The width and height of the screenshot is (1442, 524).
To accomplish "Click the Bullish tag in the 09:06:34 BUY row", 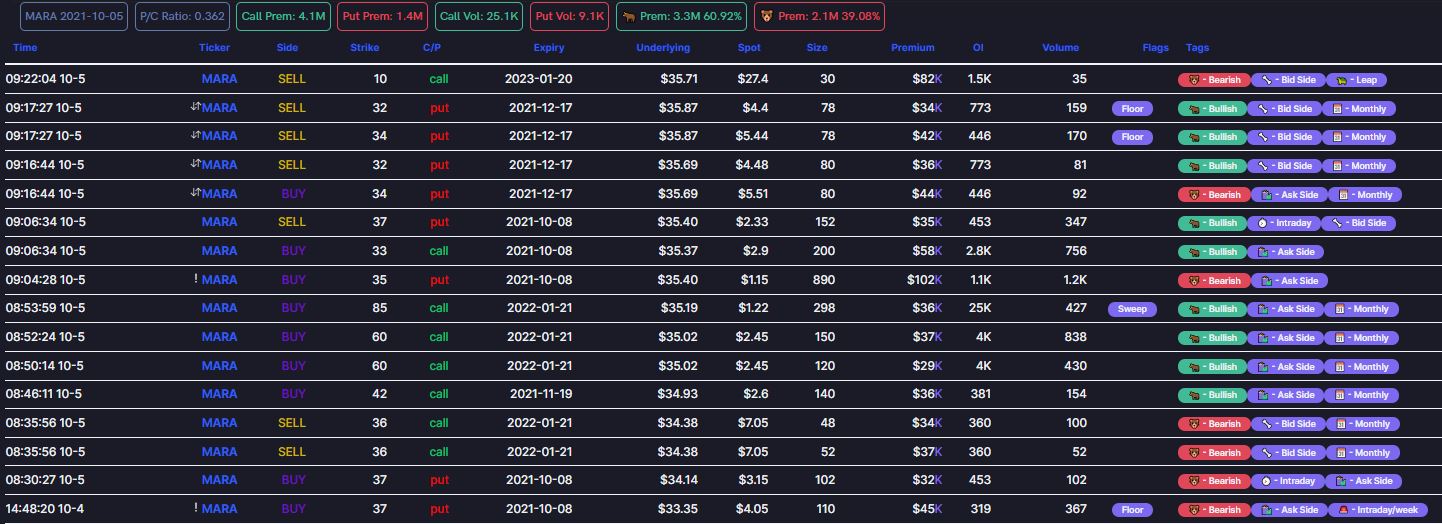I will point(1213,252).
